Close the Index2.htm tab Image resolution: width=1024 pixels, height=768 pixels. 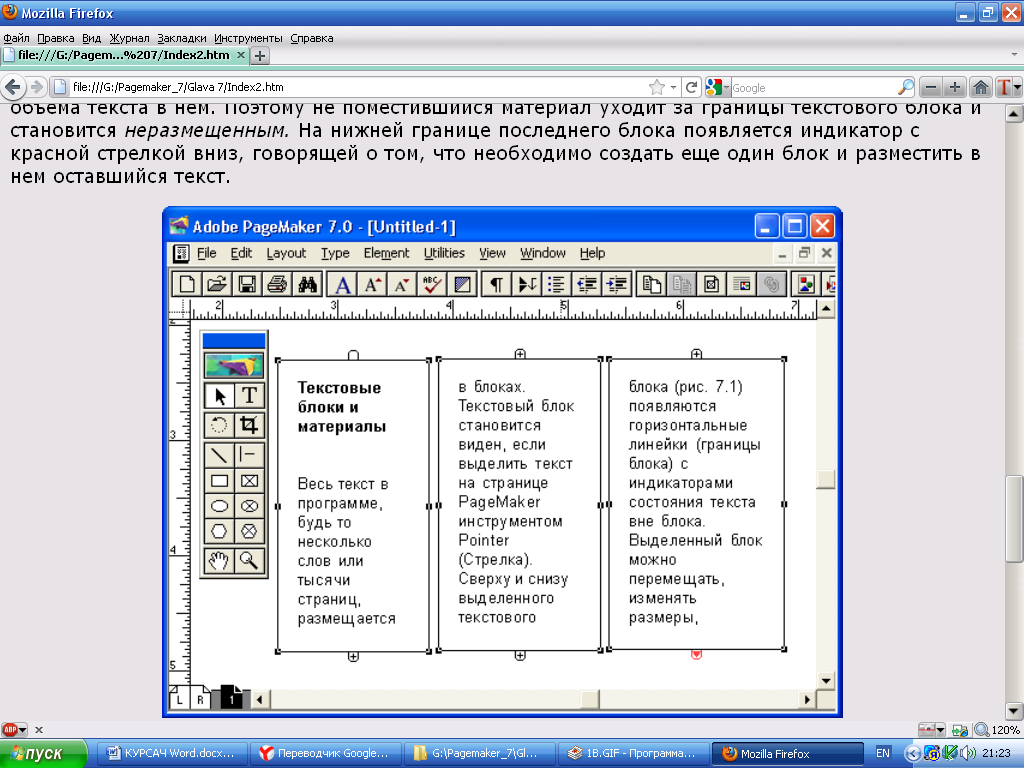coord(240,56)
